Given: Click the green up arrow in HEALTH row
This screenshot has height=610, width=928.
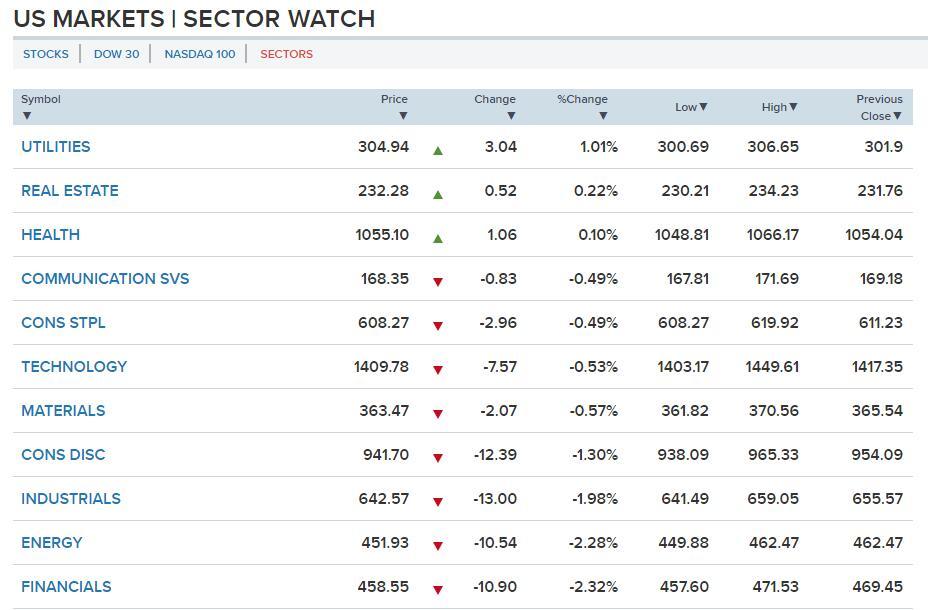Looking at the screenshot, I should (437, 239).
